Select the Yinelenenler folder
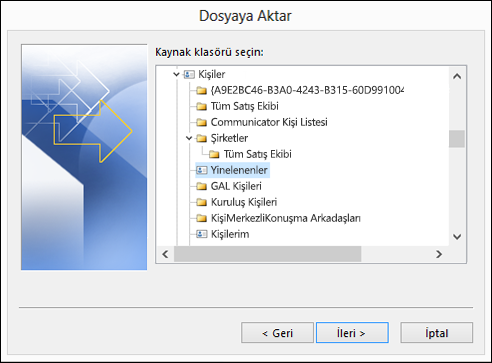 tap(239, 170)
